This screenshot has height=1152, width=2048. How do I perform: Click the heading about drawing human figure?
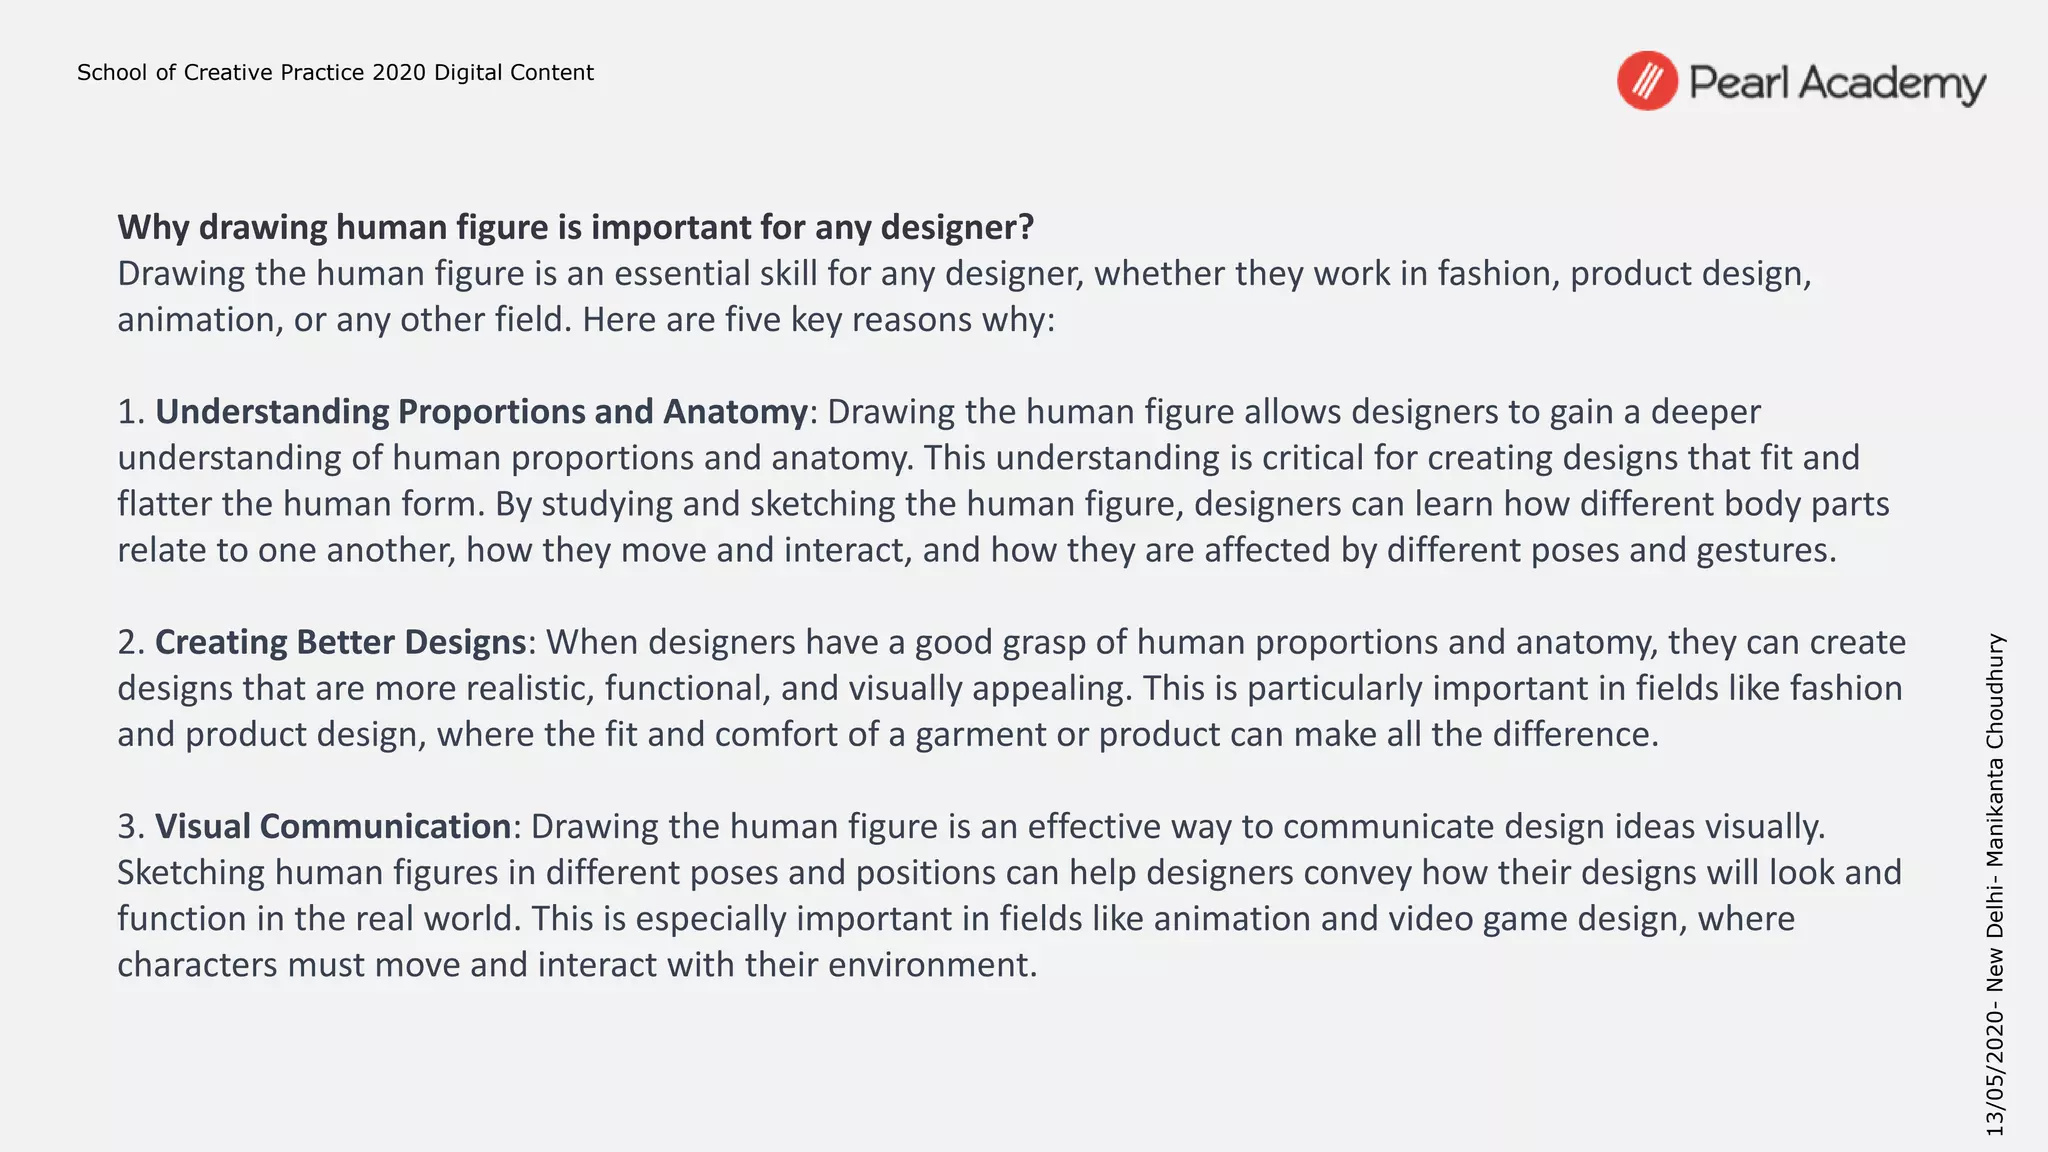tap(576, 227)
